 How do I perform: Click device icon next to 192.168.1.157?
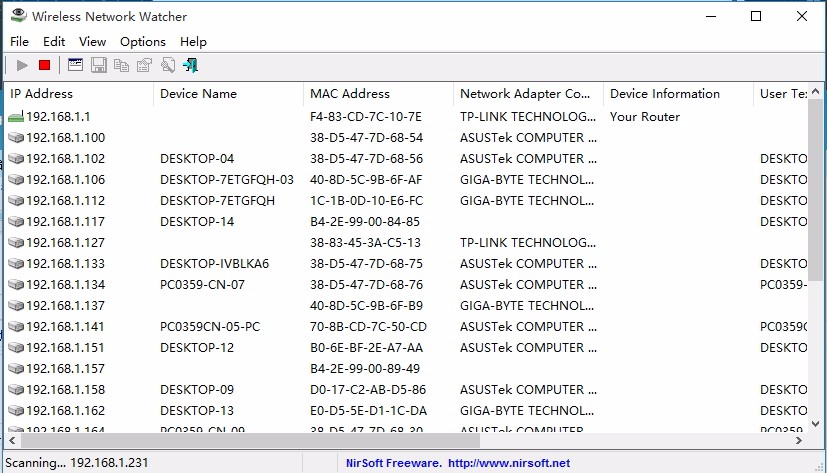coord(16,369)
